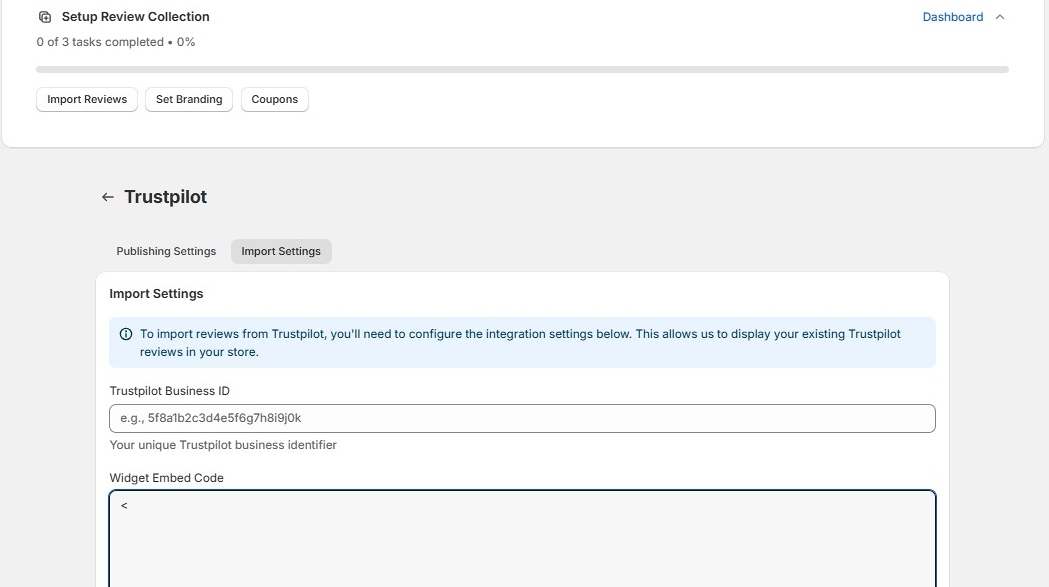Screen dimensions: 1049x587
Task: Switch to the Publishing Settings tab
Action: coord(166,251)
